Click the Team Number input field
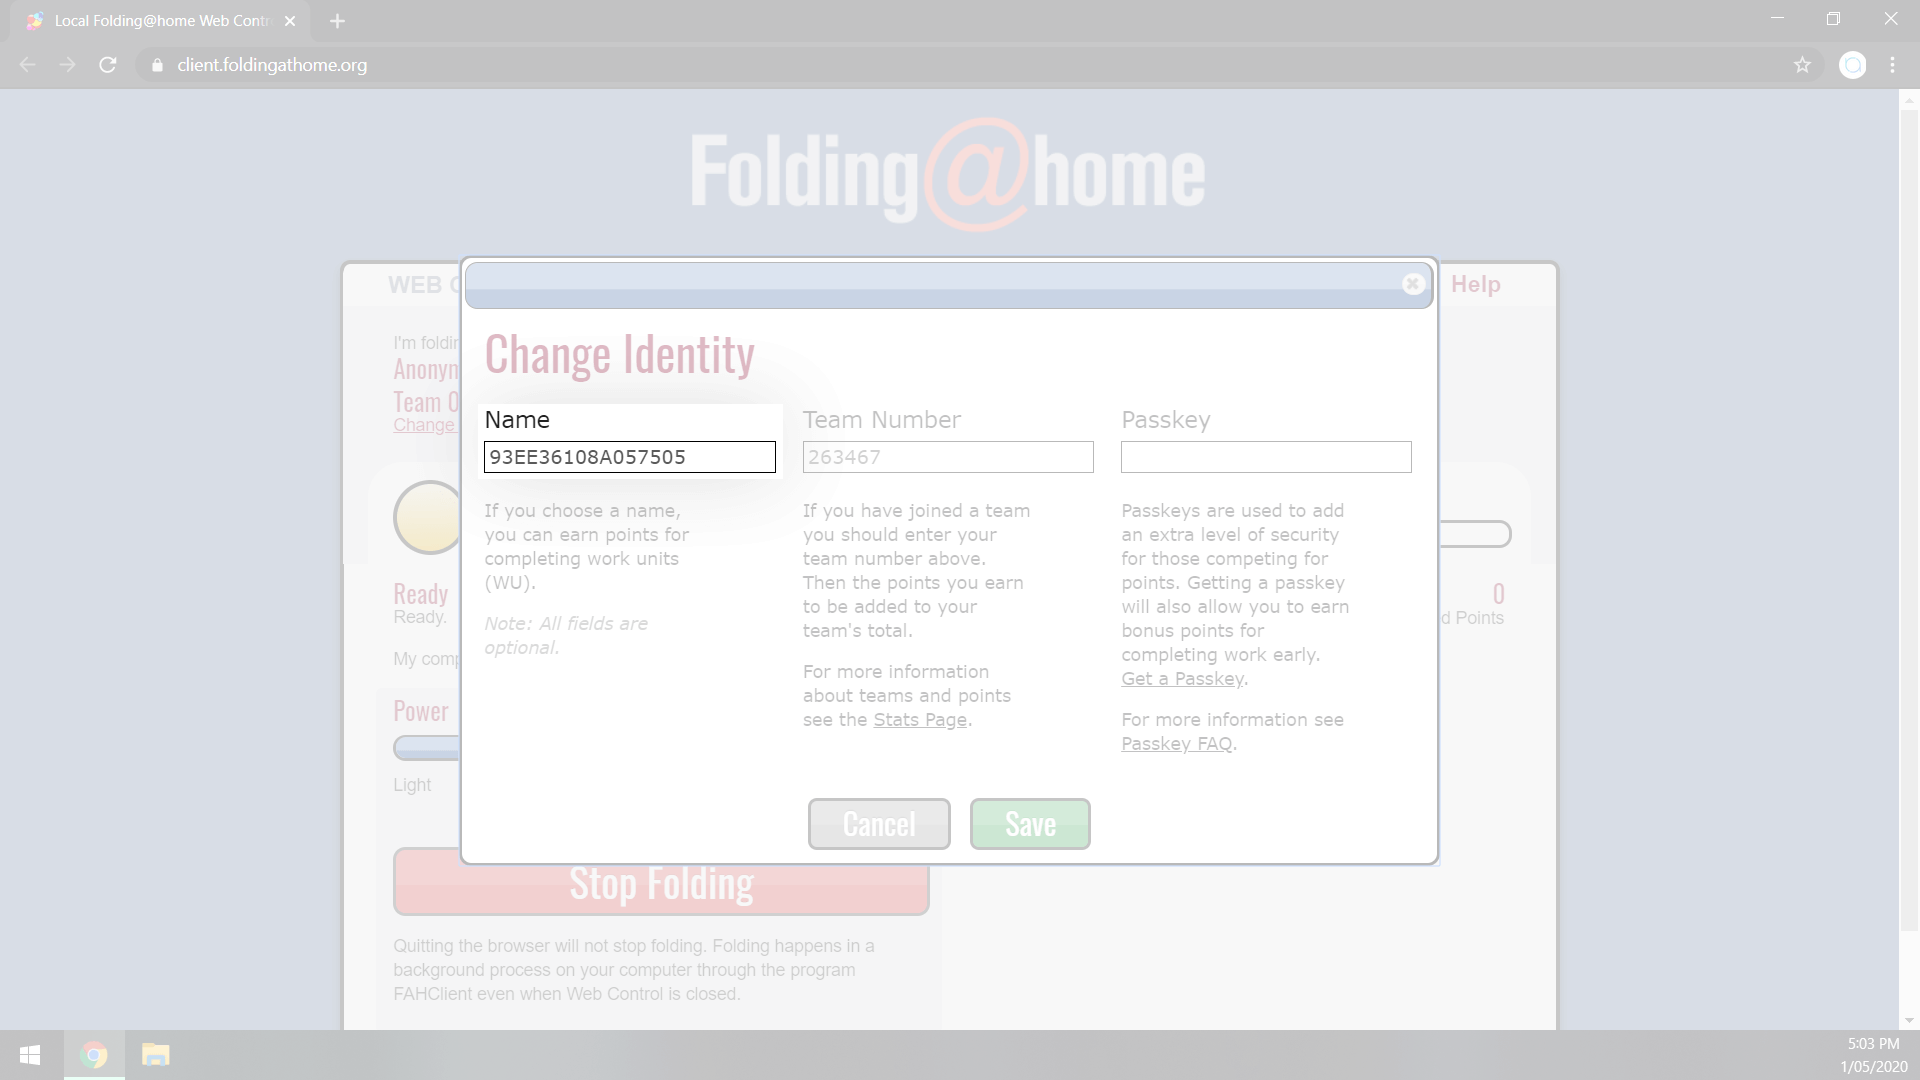This screenshot has height=1080, width=1920. click(947, 456)
